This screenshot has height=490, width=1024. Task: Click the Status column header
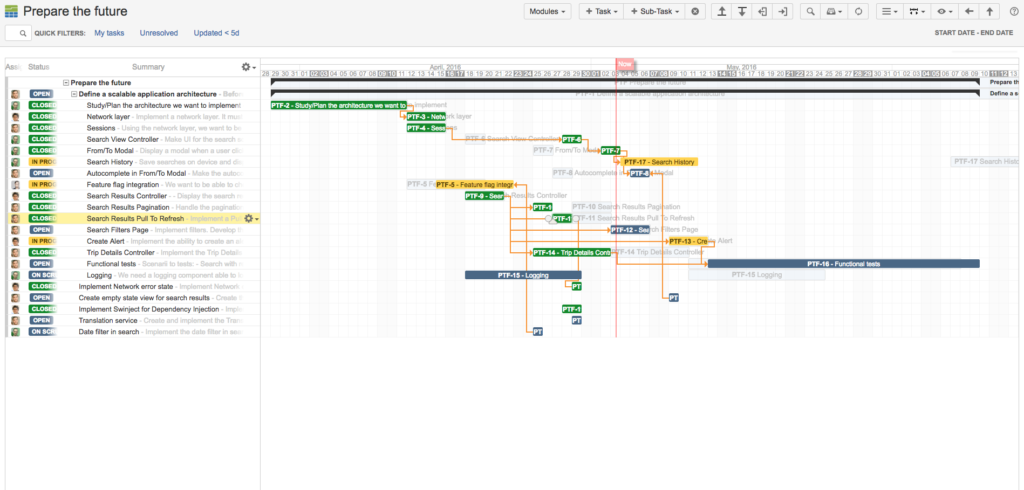39,67
